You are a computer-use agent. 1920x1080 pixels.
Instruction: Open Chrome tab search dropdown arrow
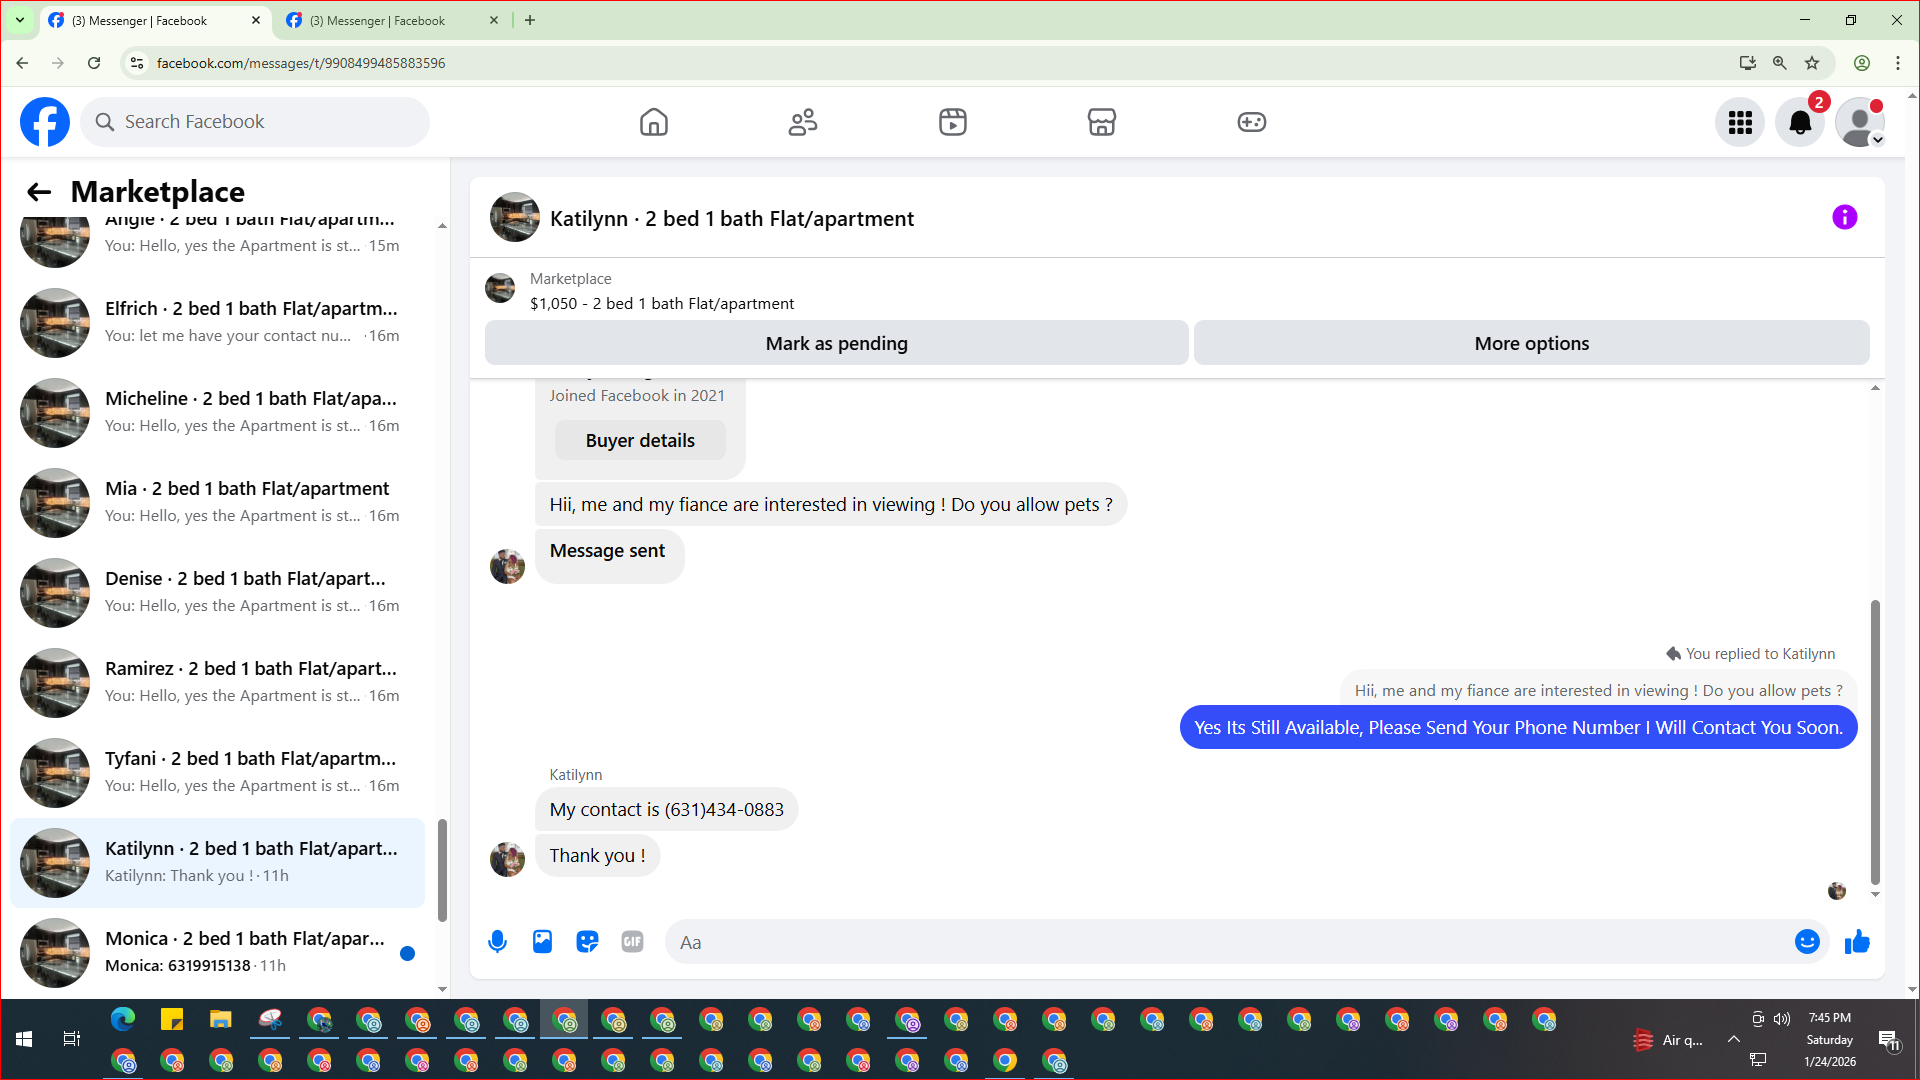click(x=19, y=20)
